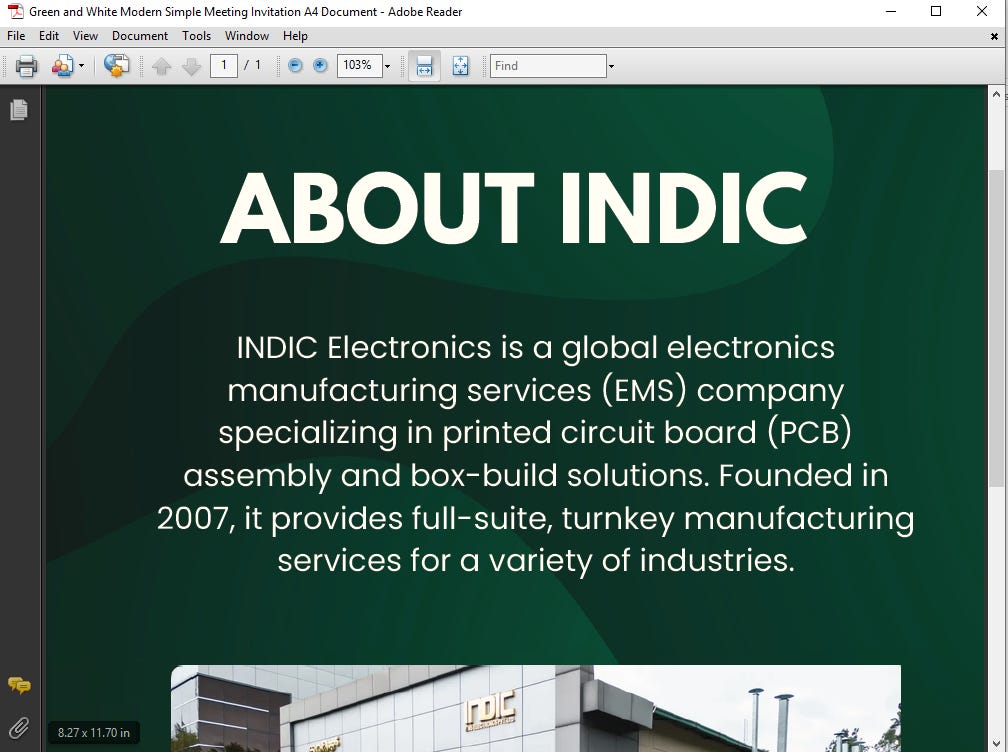Open the Edit menu
1008x752 pixels.
pos(49,36)
